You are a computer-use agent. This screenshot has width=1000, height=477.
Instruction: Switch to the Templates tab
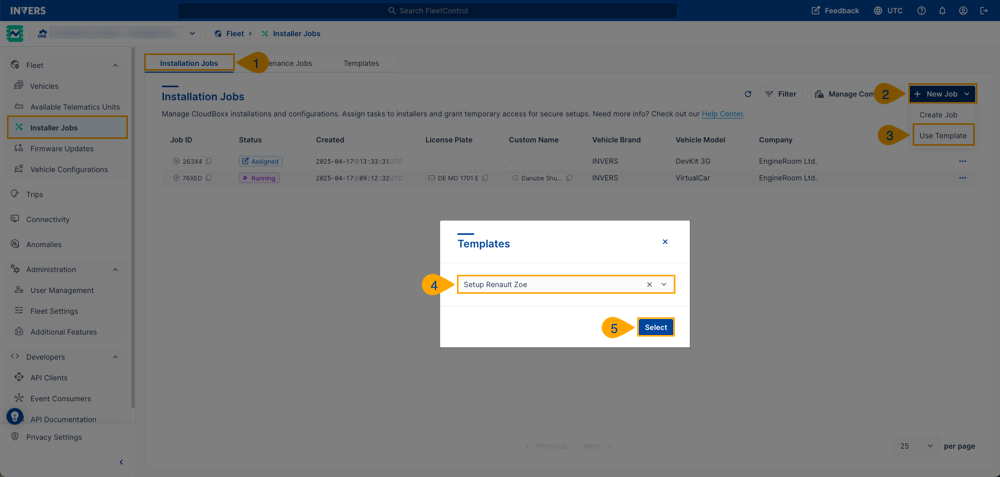pyautogui.click(x=361, y=63)
